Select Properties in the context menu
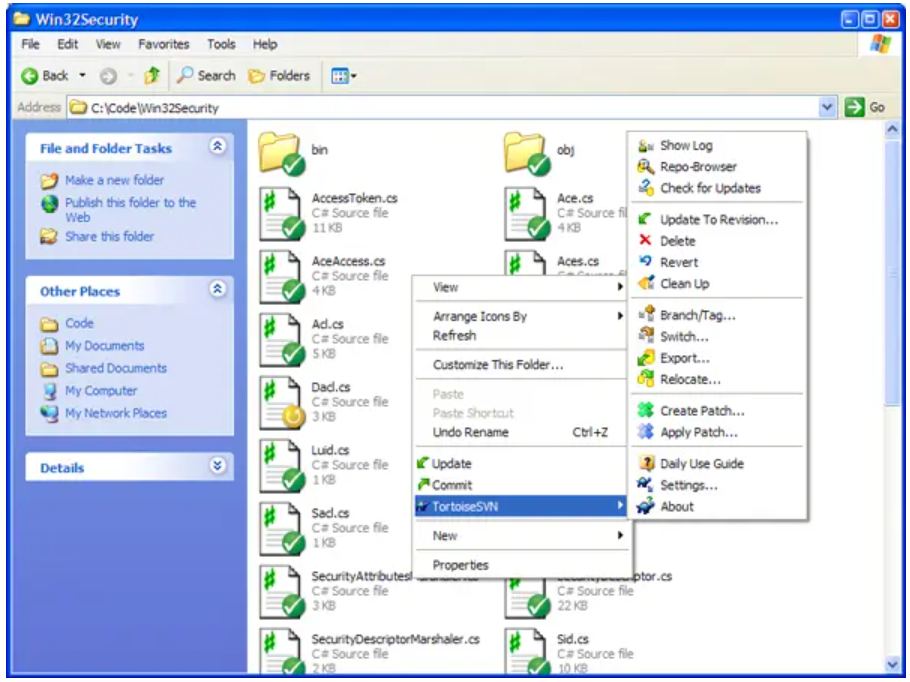This screenshot has height=682, width=910. [460, 565]
